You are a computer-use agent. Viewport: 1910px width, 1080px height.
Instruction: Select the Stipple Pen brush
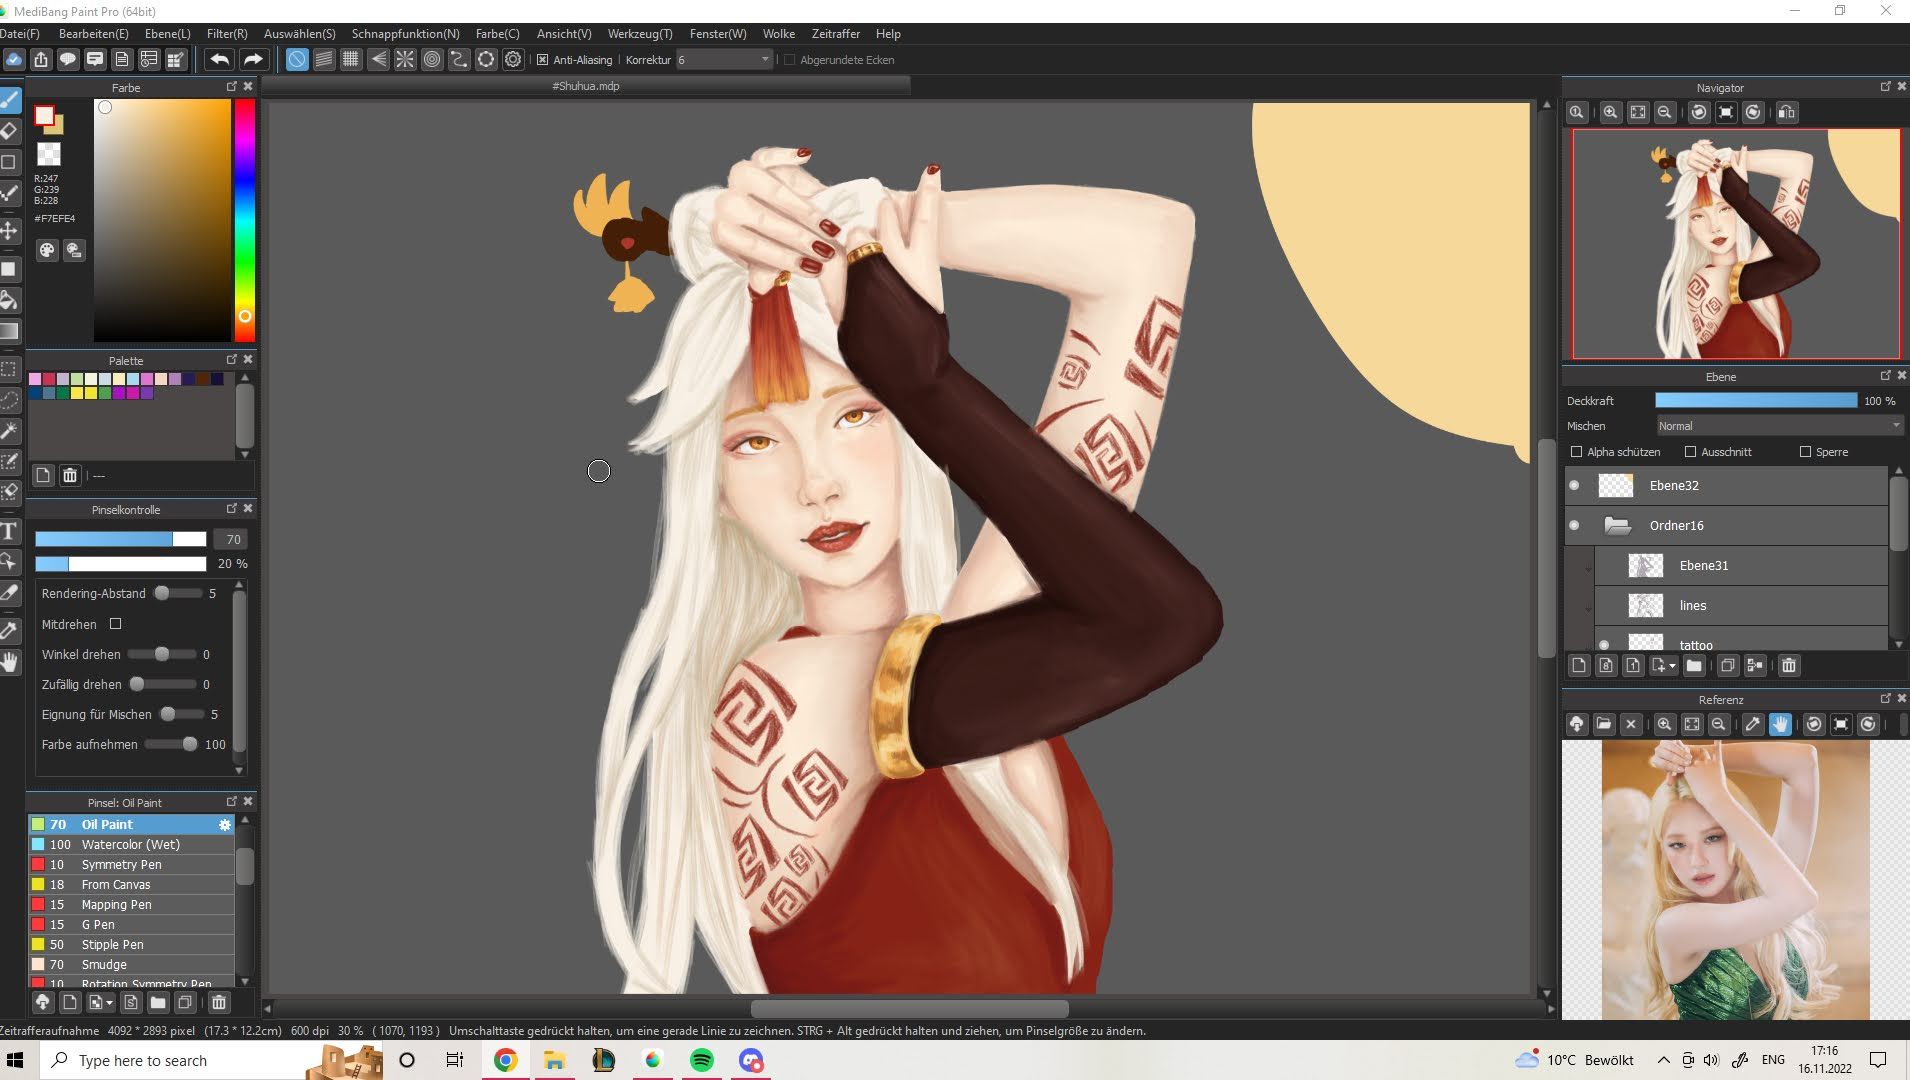coord(111,944)
